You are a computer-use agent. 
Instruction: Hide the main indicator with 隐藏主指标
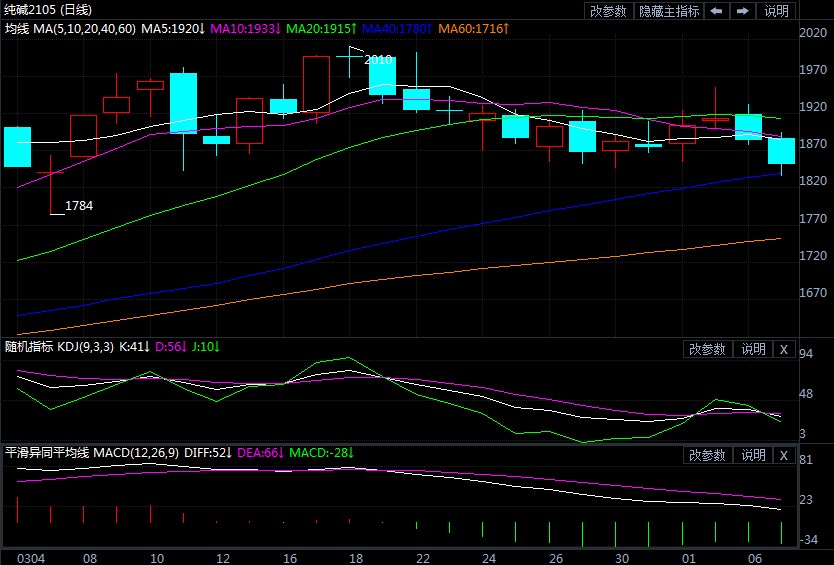[x=669, y=11]
